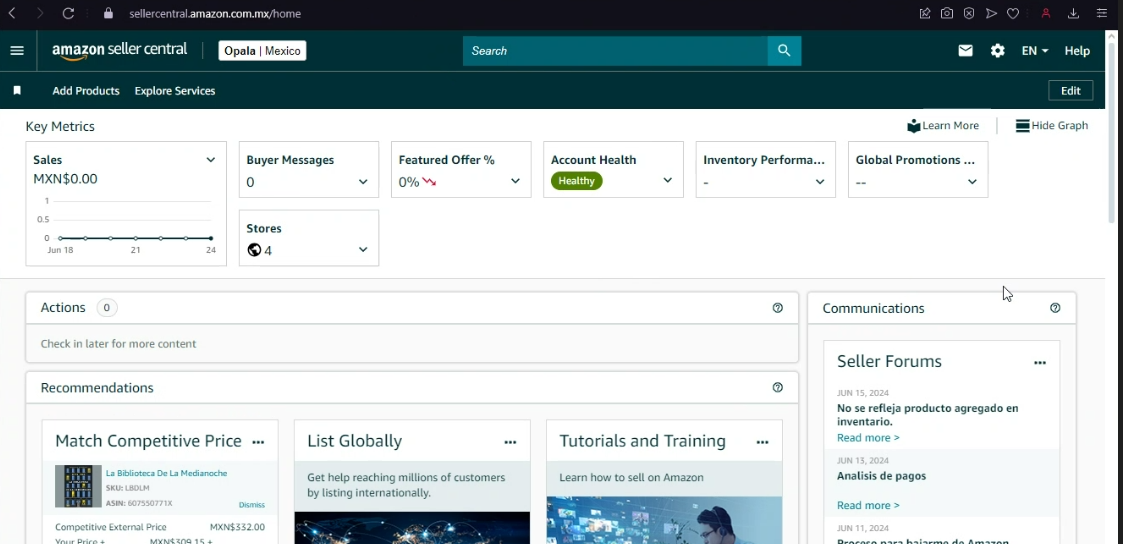This screenshot has width=1123, height=544.
Task: Click the browser padlock site info icon
Action: [x=109, y=13]
